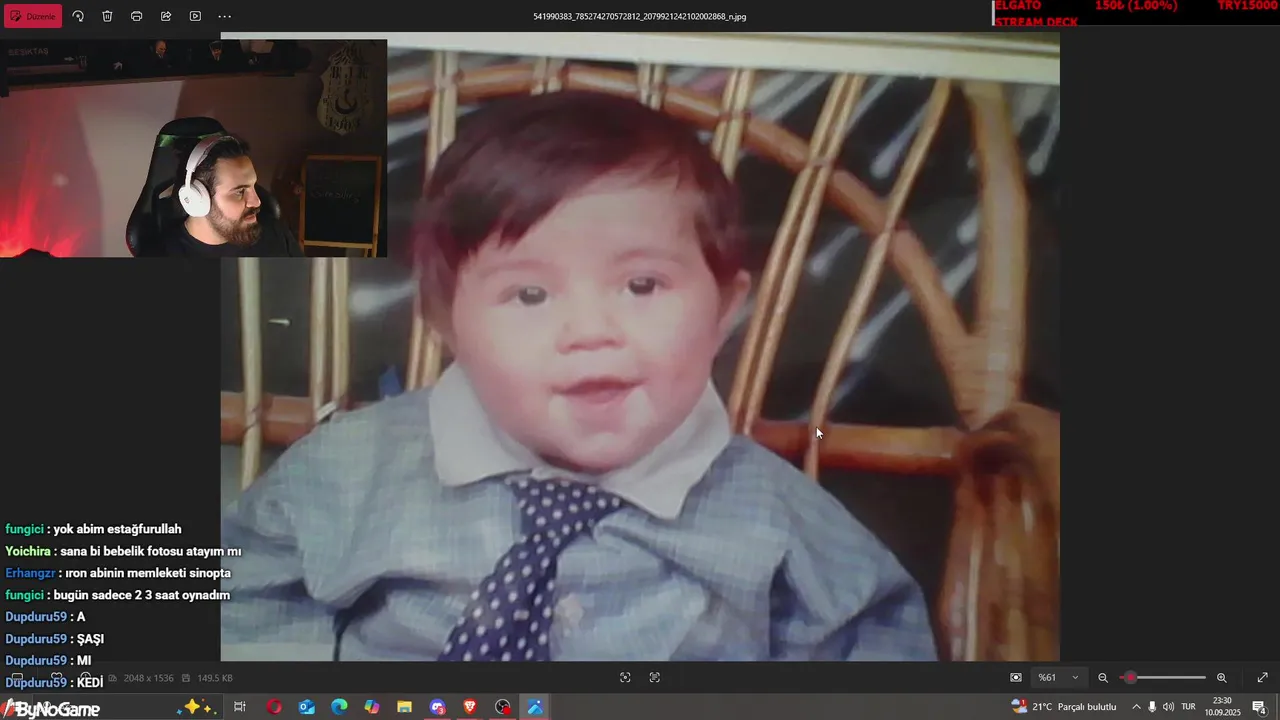Open Task View from the taskbar

[x=240, y=707]
